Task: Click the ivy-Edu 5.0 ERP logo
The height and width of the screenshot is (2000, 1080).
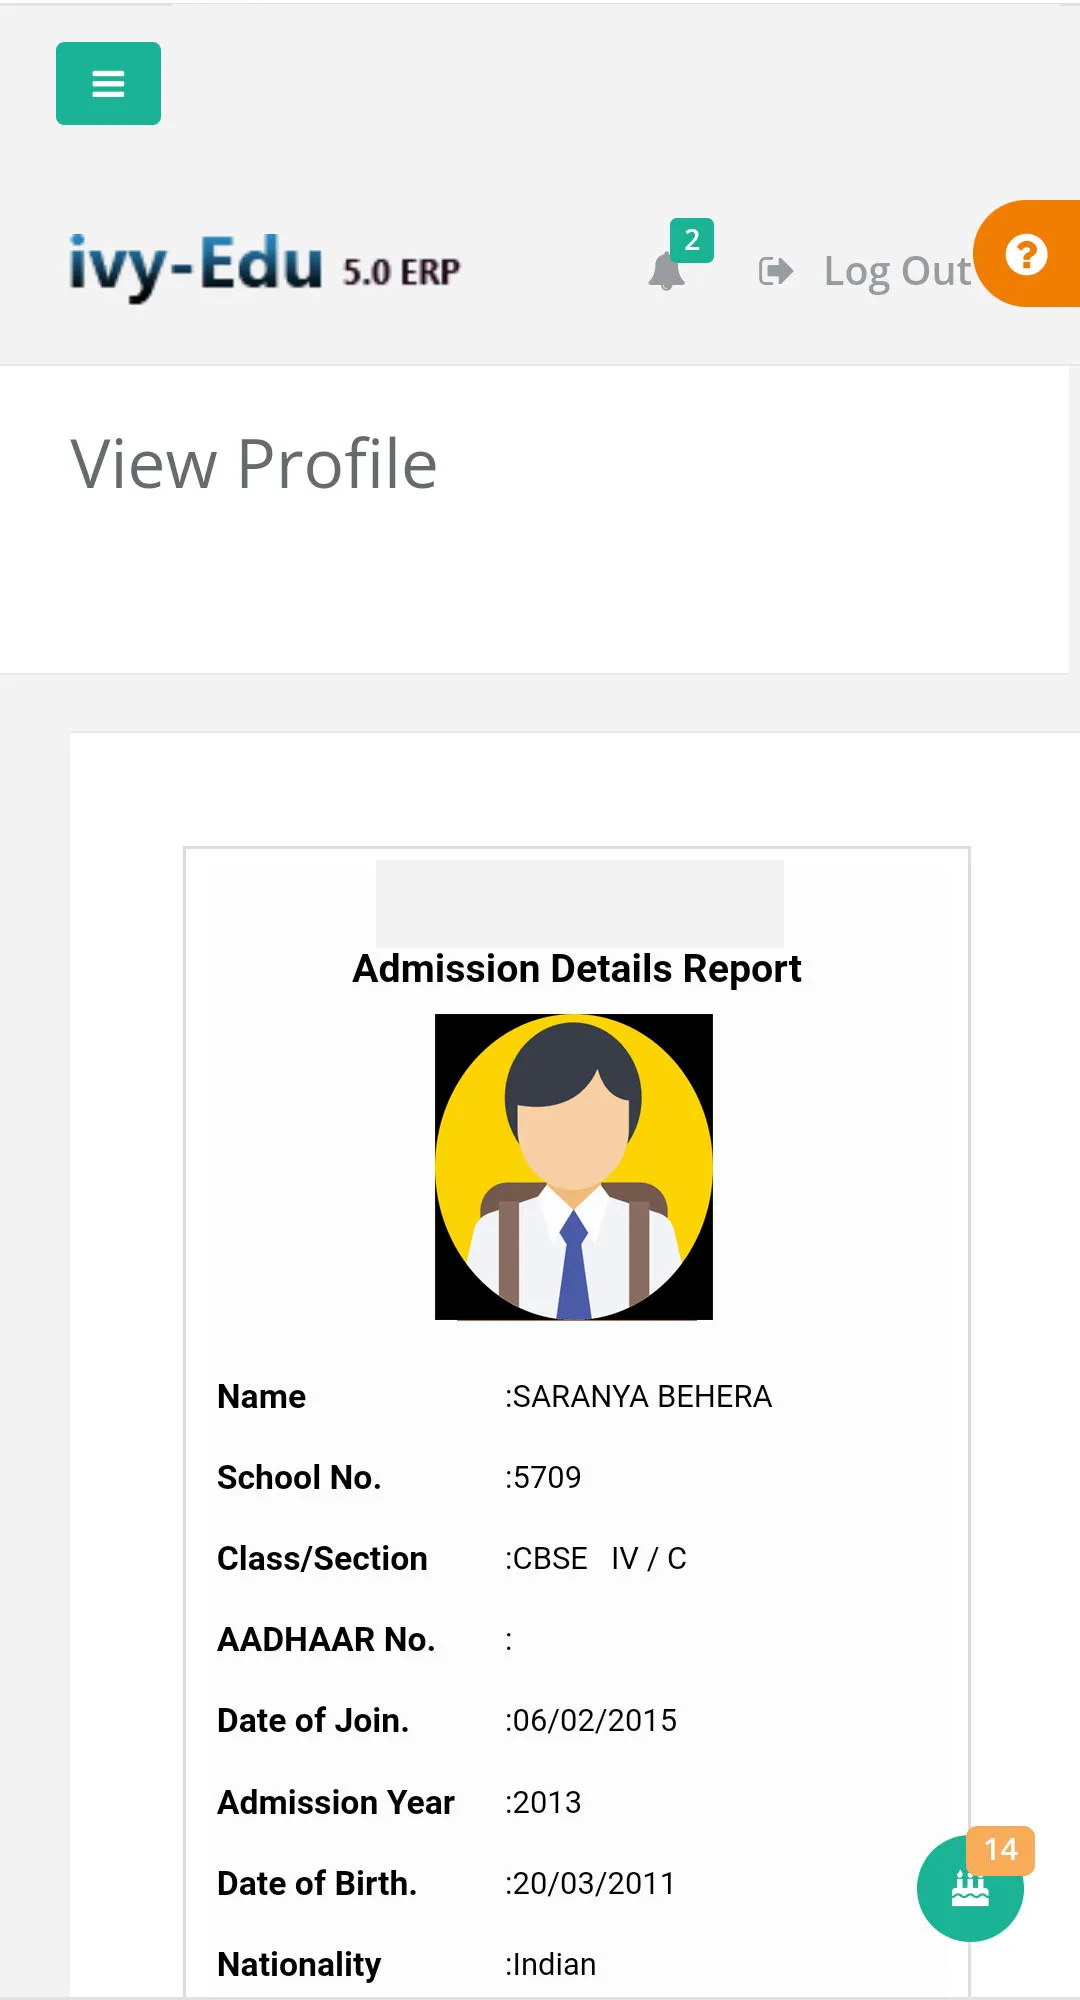Action: click(x=265, y=267)
